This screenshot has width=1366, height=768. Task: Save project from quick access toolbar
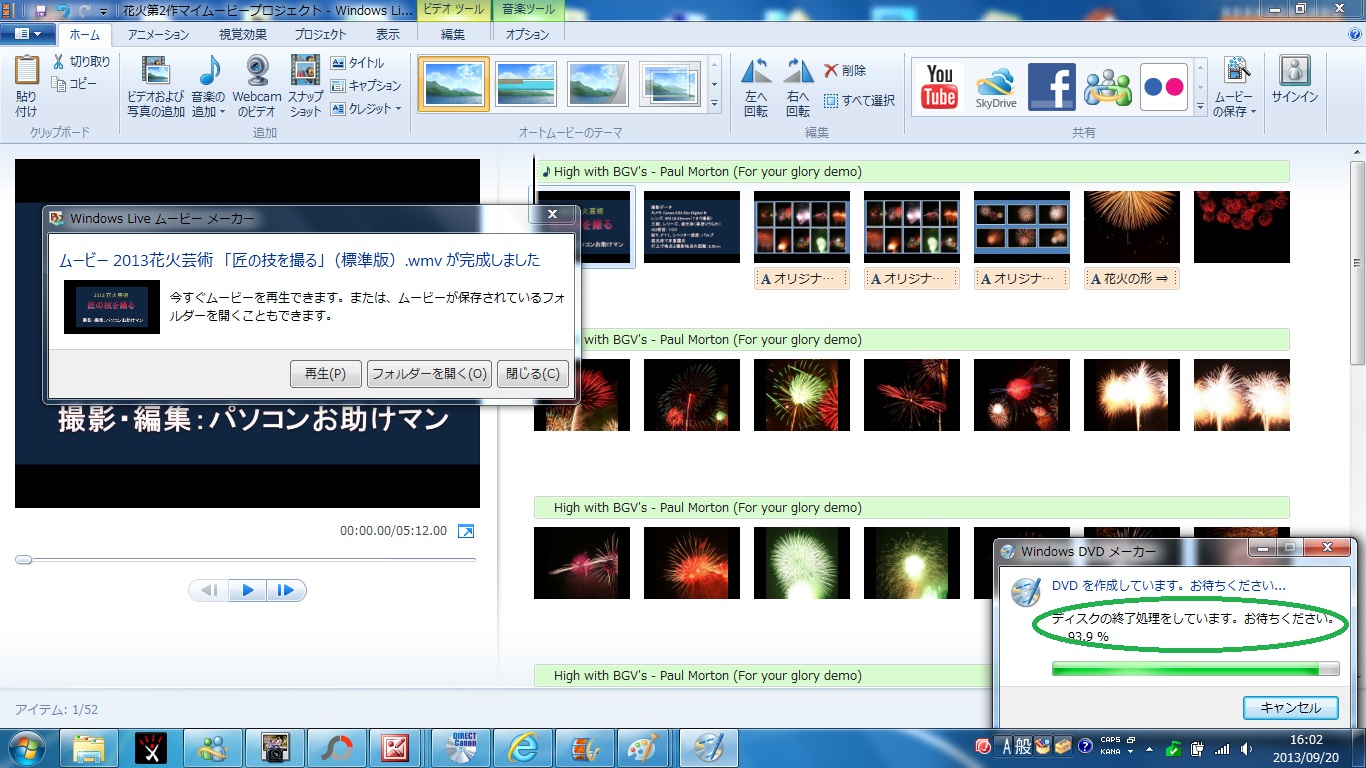point(41,10)
